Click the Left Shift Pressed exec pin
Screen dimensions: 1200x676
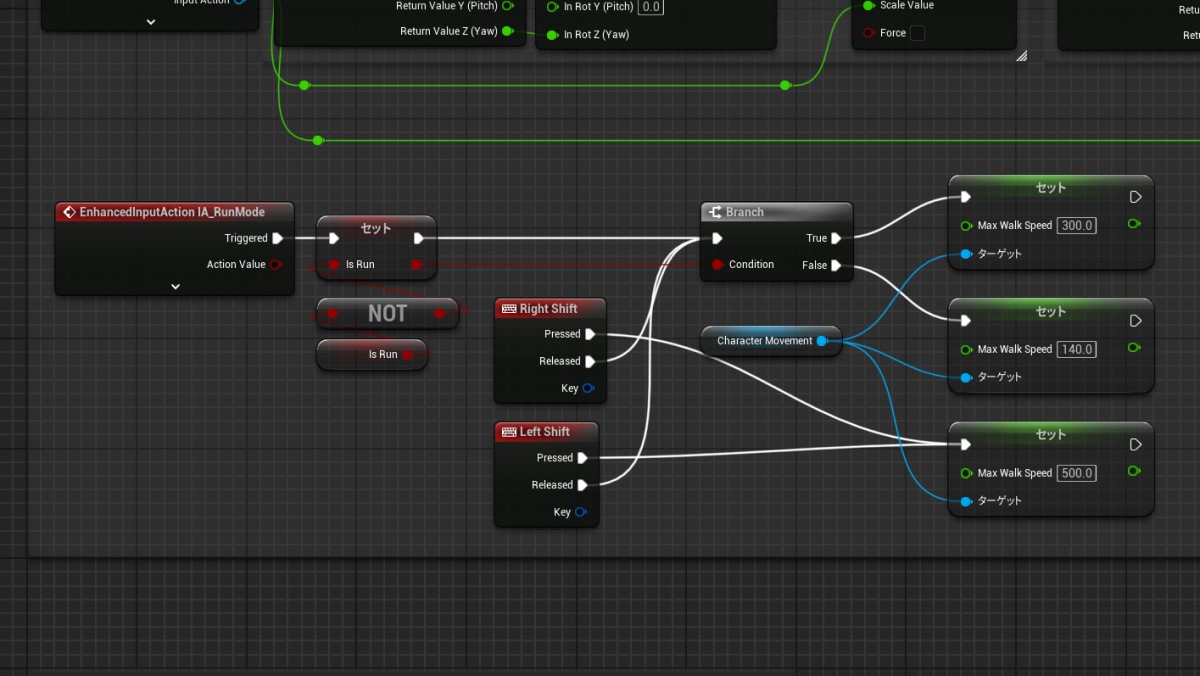(582, 458)
